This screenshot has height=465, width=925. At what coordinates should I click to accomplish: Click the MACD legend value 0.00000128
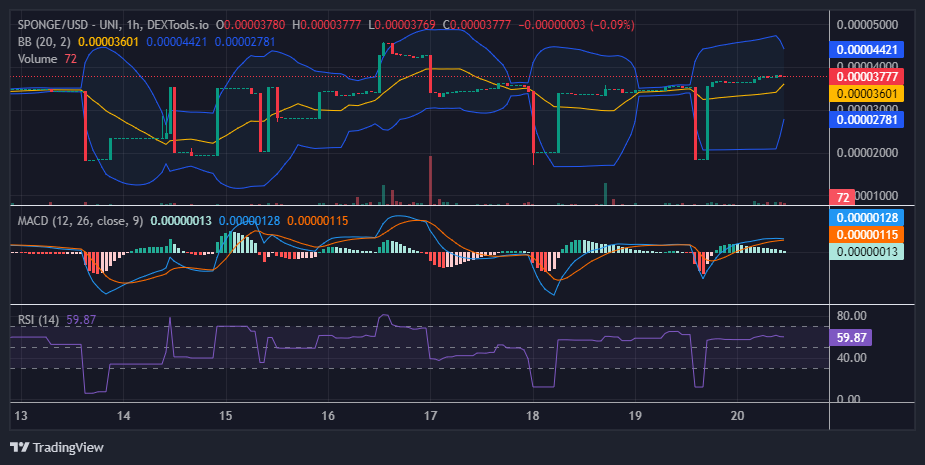coord(250,221)
